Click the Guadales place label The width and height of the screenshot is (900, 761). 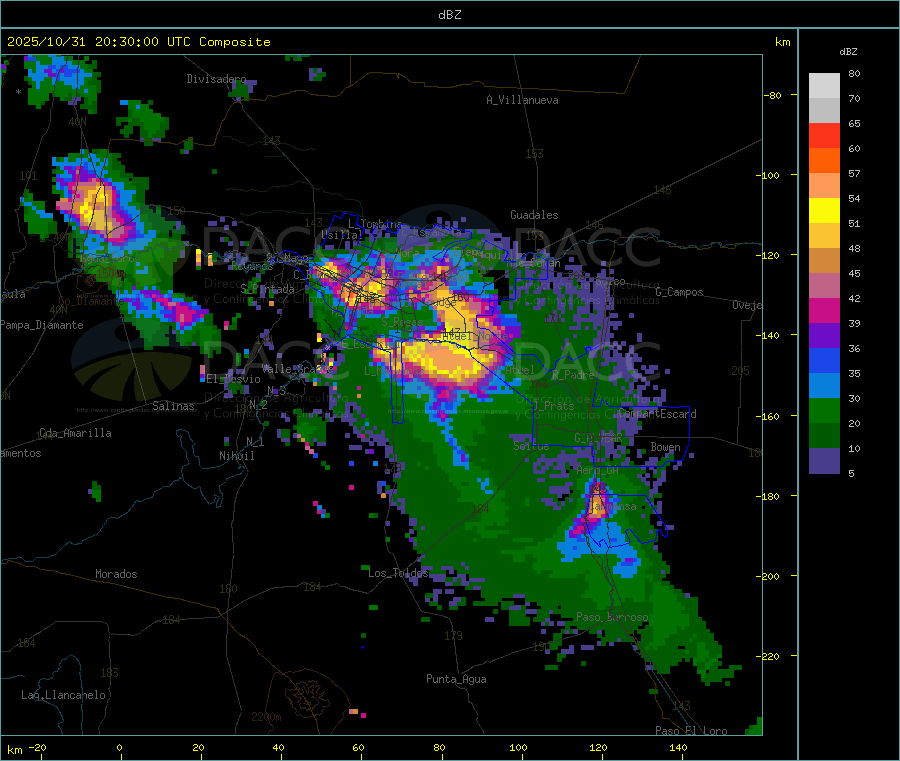pos(534,215)
